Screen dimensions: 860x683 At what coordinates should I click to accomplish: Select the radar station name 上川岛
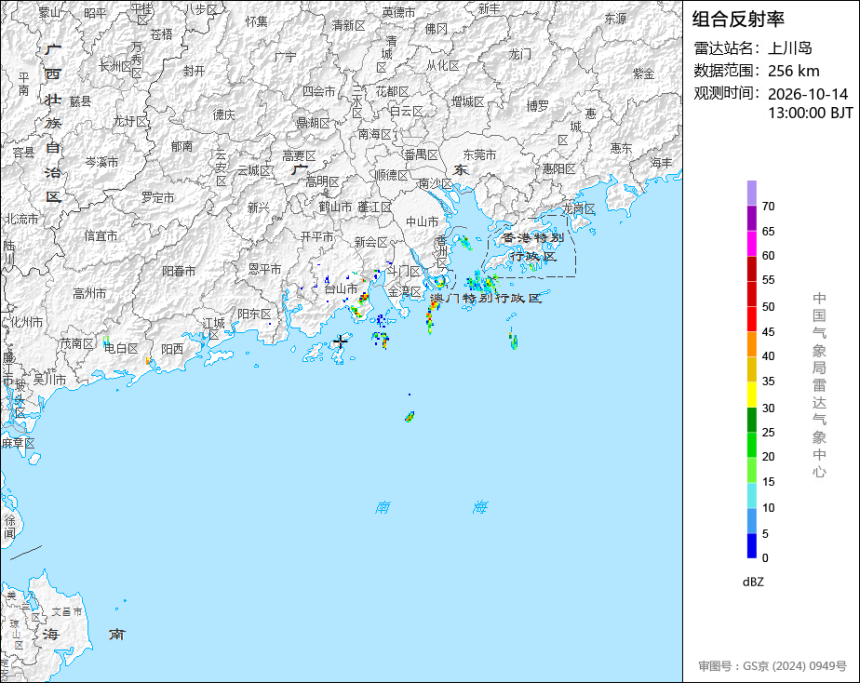pyautogui.click(x=790, y=48)
